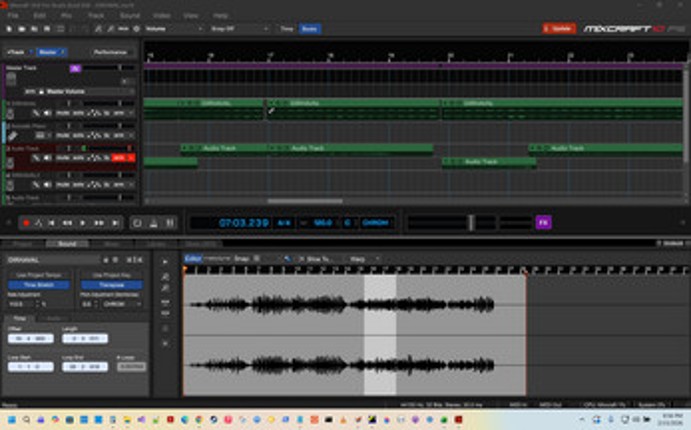Open the +Track add track dropdown
691x430 pixels.
pyautogui.click(x=17, y=51)
